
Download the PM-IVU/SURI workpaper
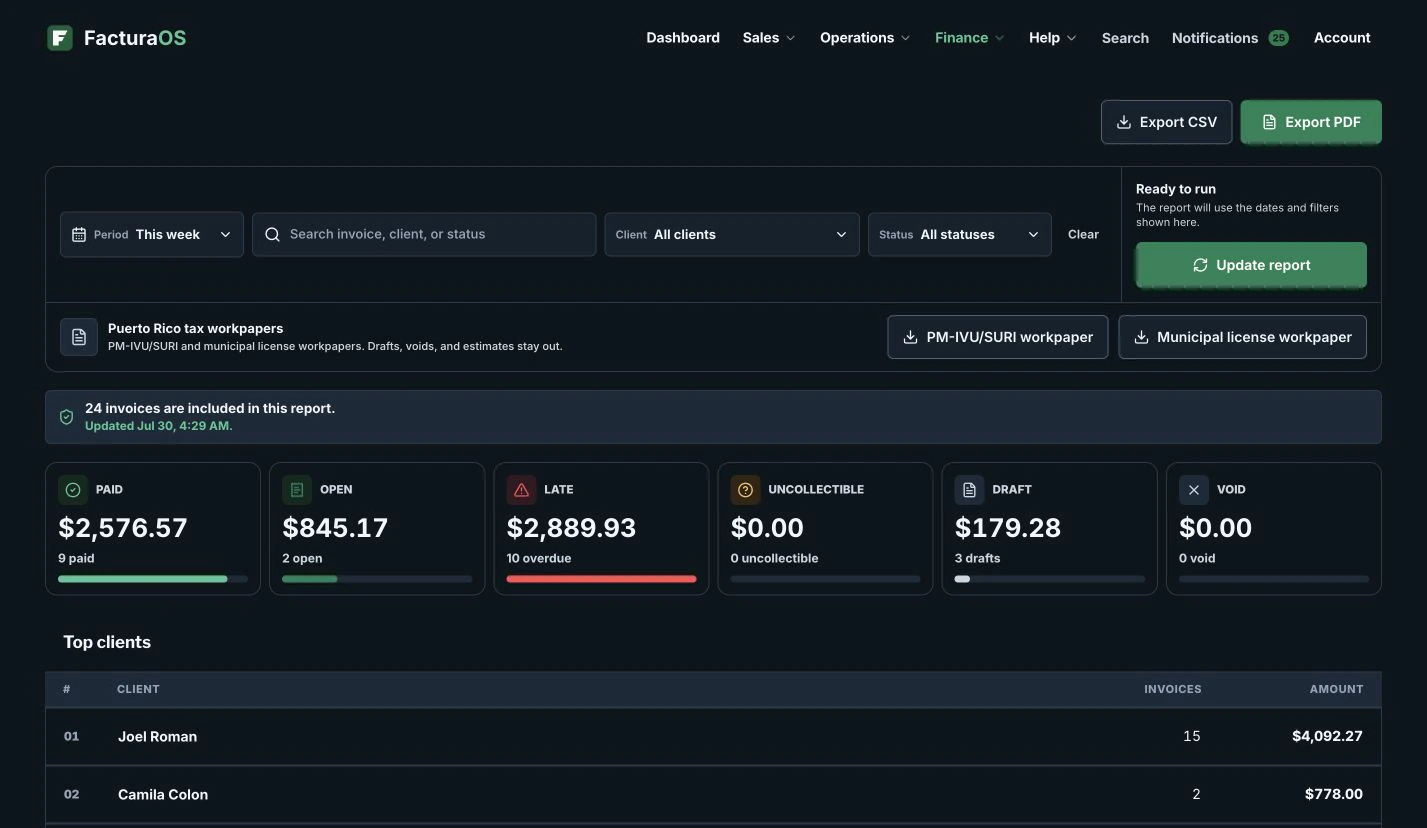pos(998,337)
